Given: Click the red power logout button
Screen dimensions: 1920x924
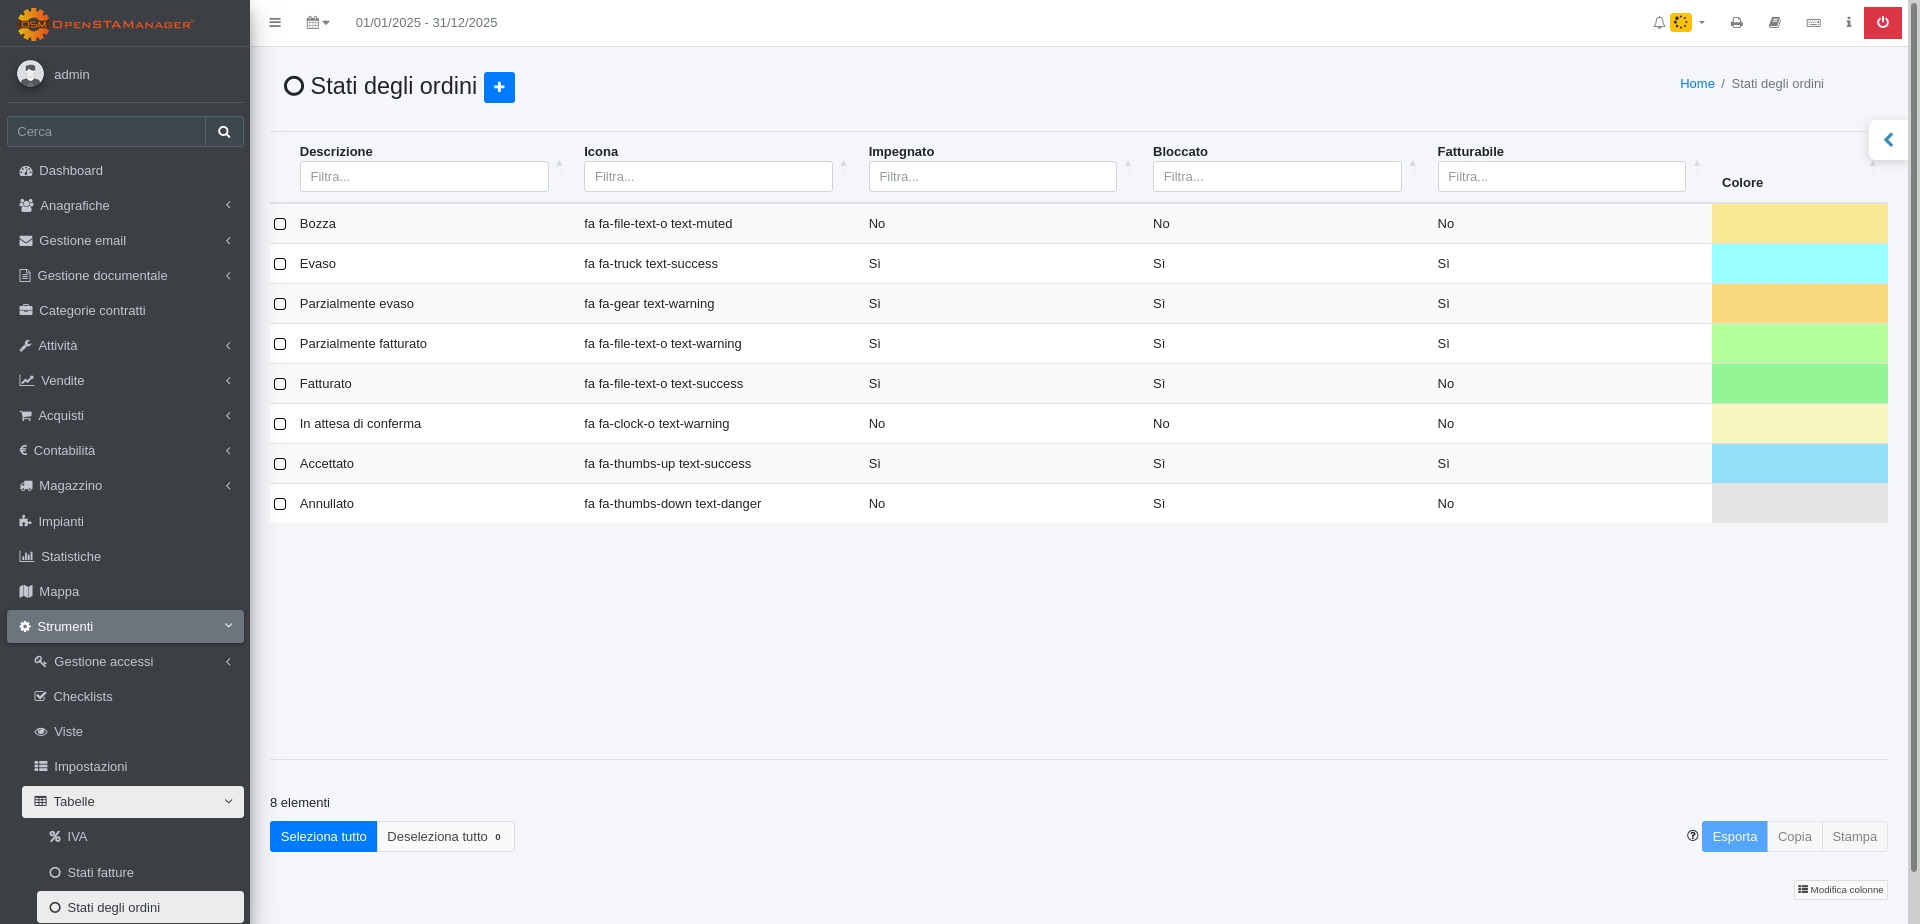Looking at the screenshot, I should (1882, 22).
